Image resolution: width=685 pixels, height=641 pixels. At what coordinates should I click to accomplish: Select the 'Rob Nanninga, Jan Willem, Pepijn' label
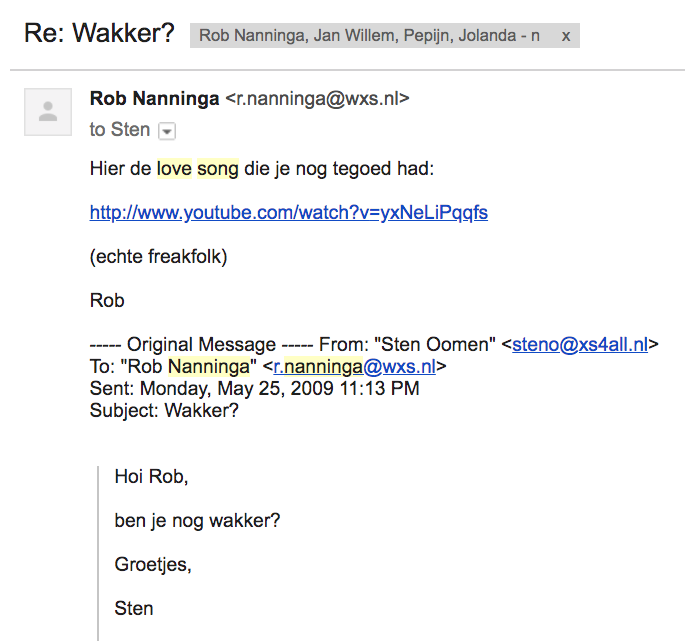tap(369, 36)
